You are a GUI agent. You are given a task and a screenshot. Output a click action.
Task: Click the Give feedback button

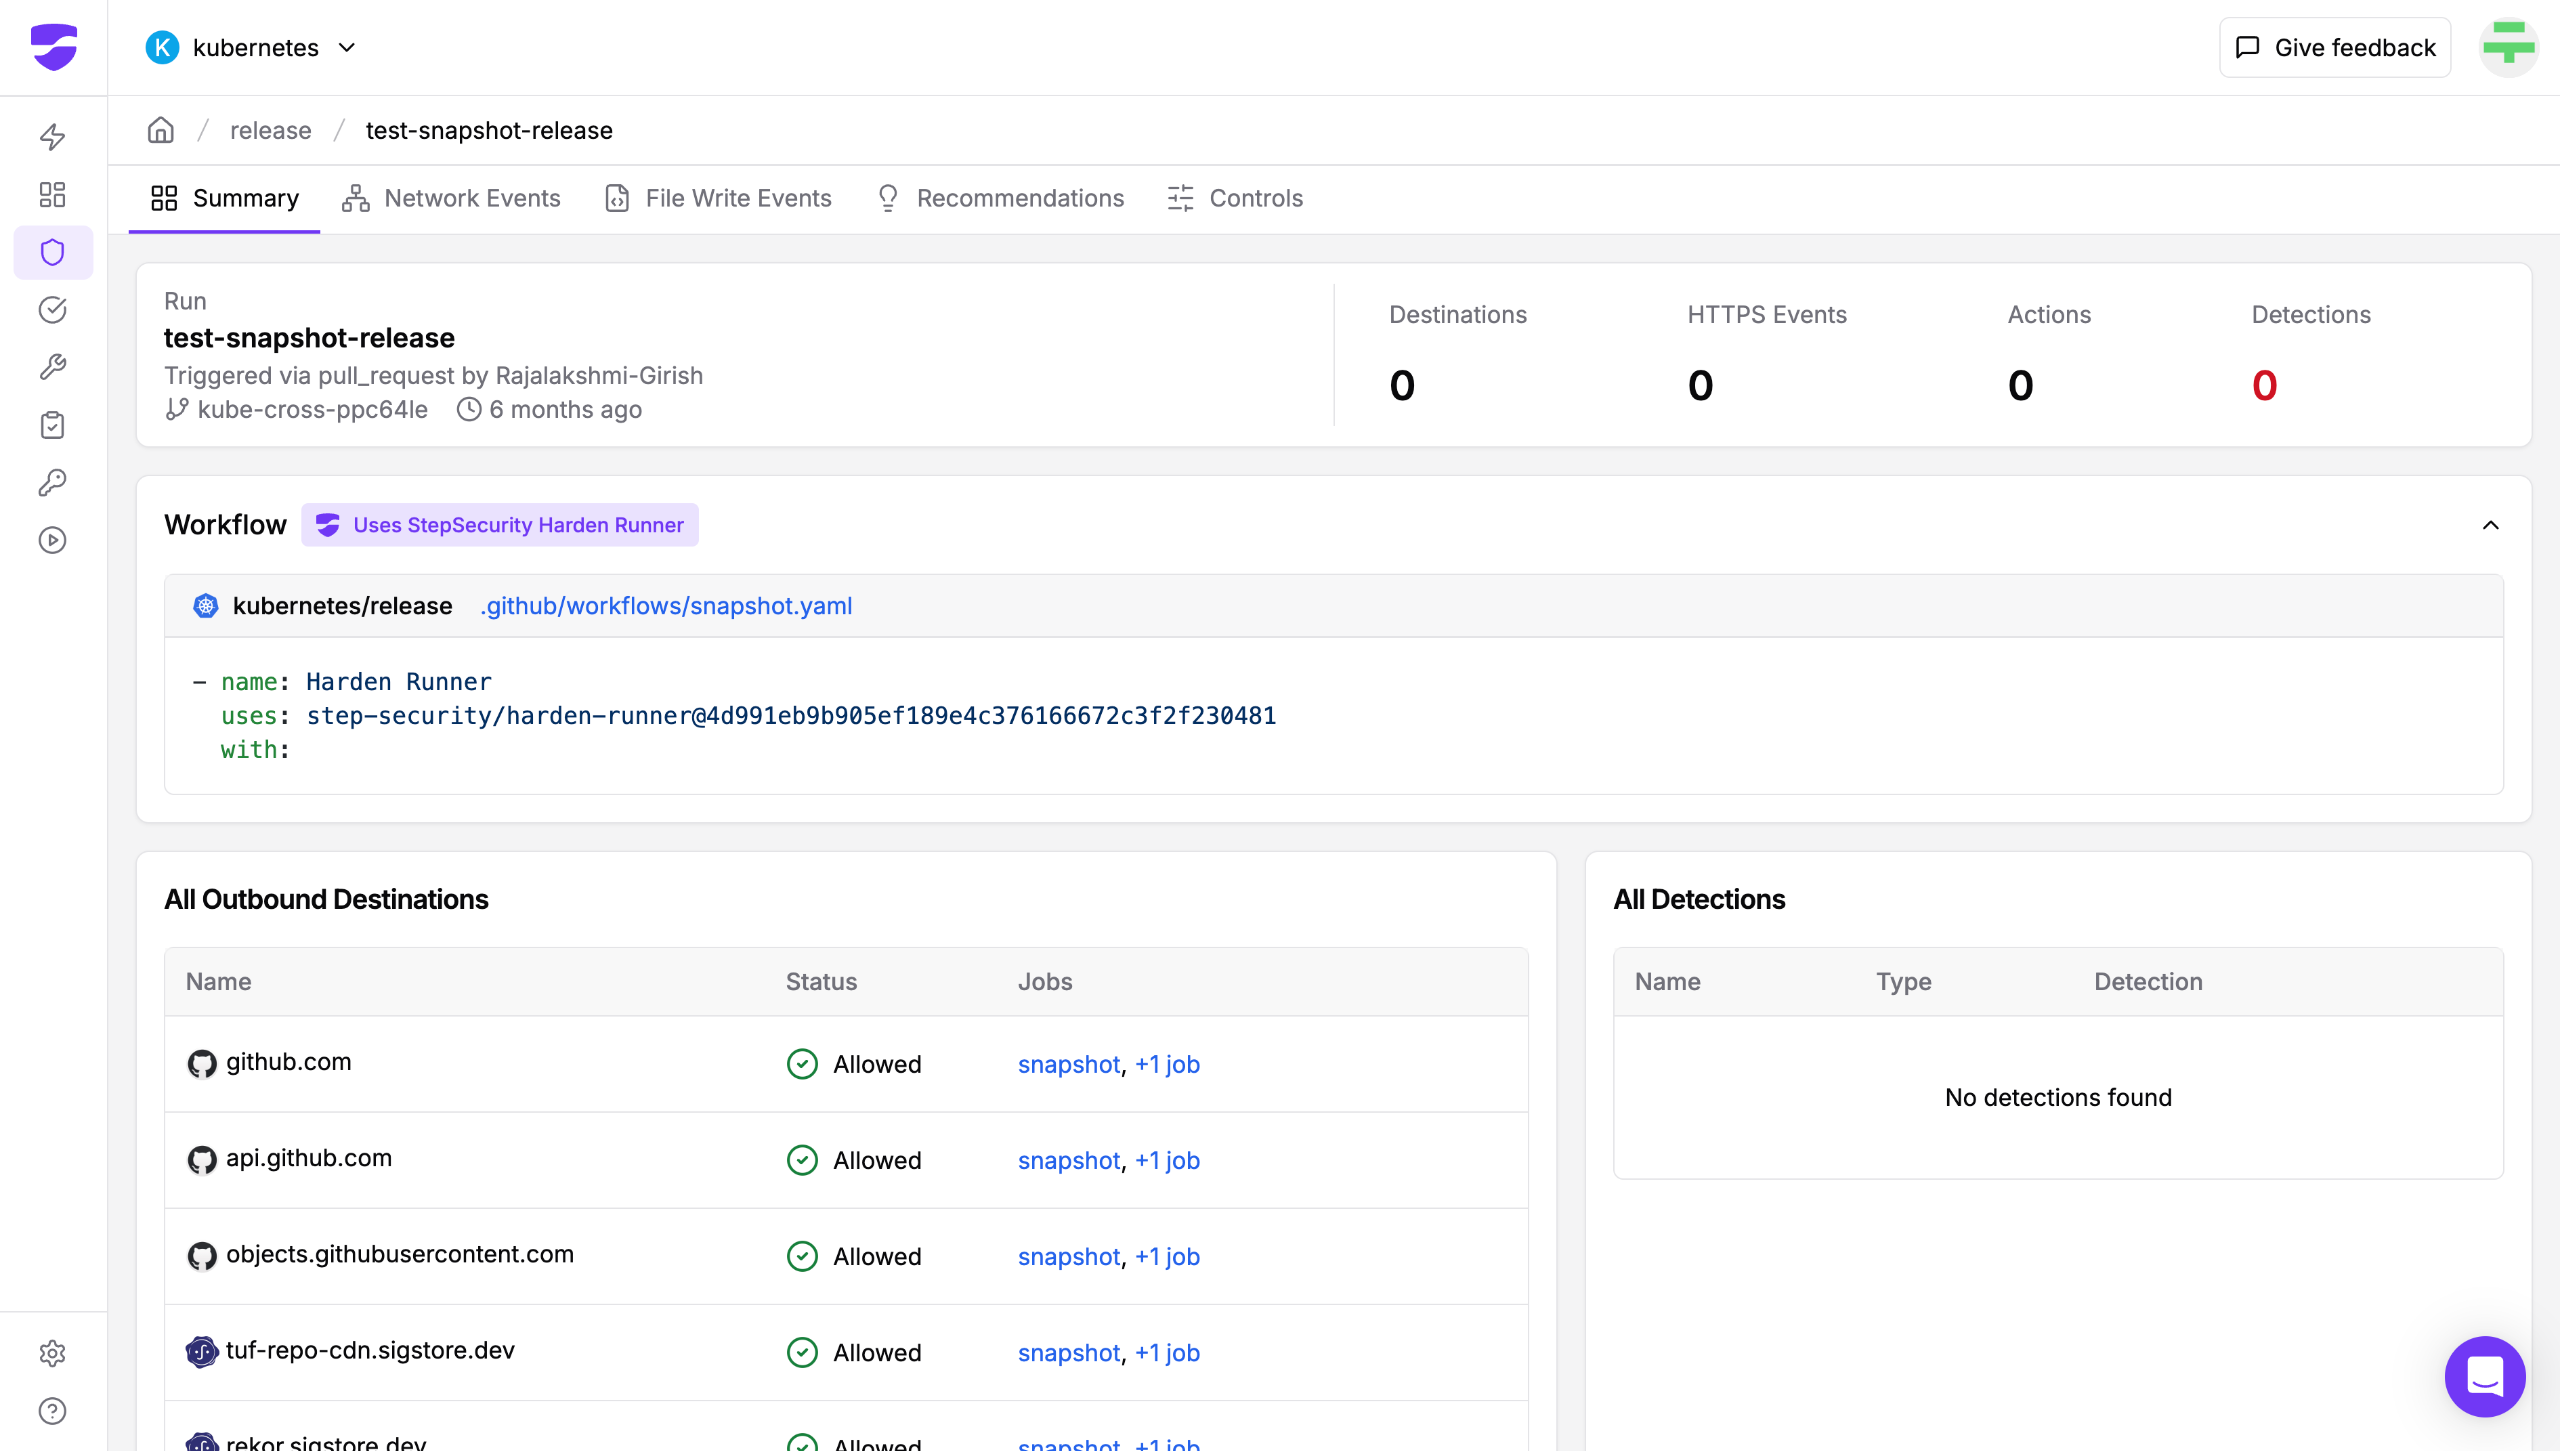pyautogui.click(x=2335, y=47)
